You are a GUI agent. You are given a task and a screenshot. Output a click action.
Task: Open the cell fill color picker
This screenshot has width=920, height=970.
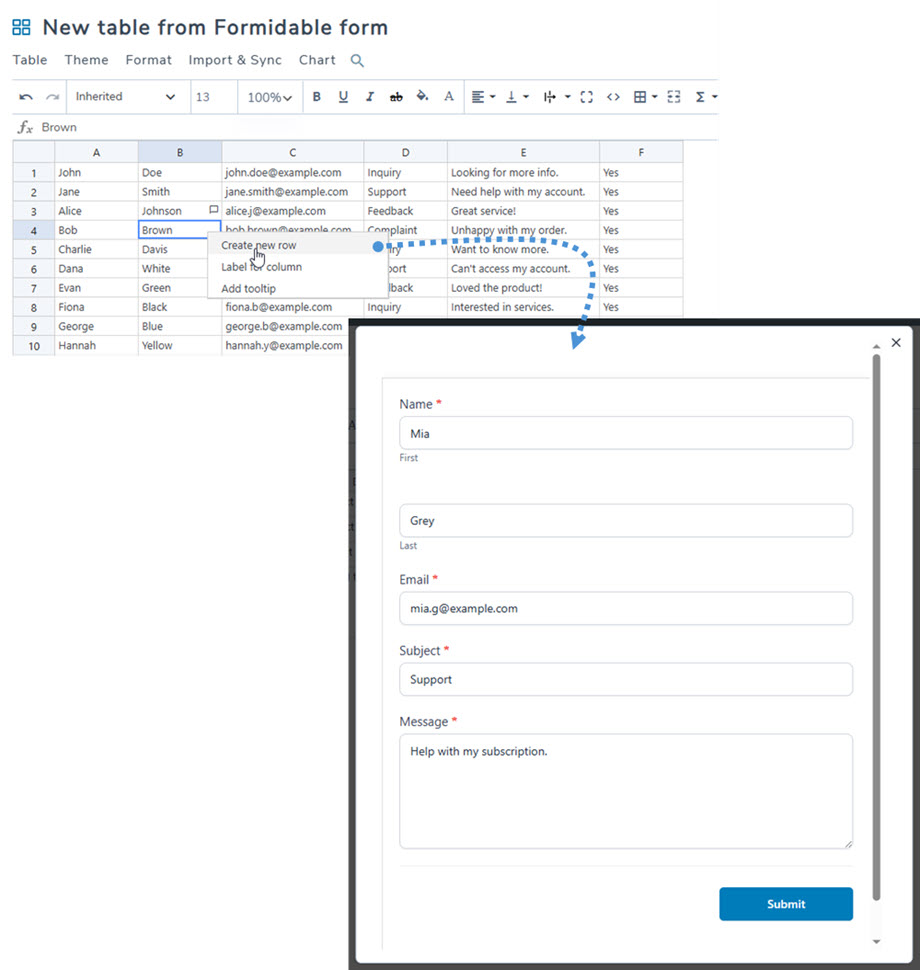(x=422, y=97)
